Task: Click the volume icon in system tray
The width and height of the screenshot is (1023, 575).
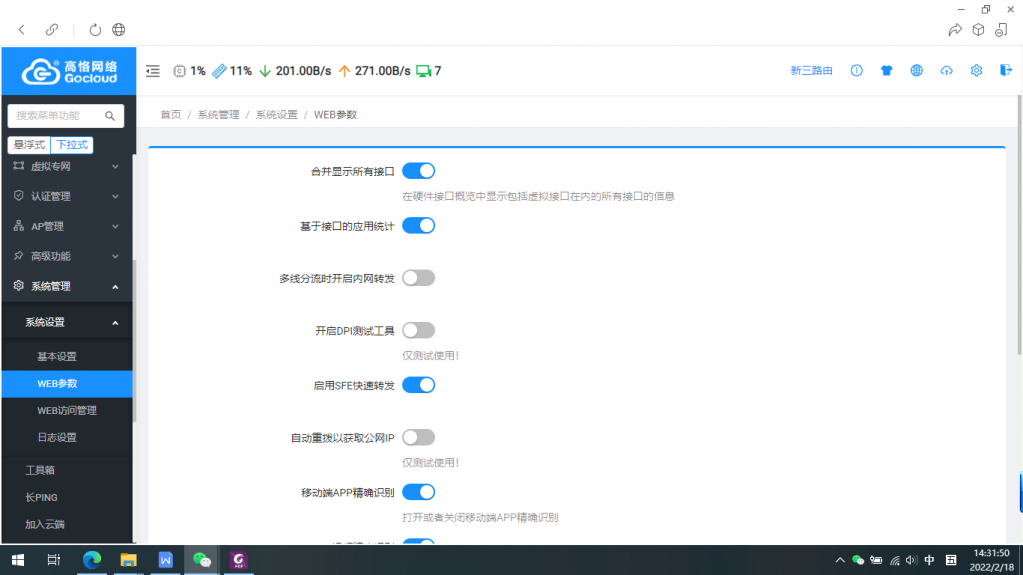Action: click(911, 560)
